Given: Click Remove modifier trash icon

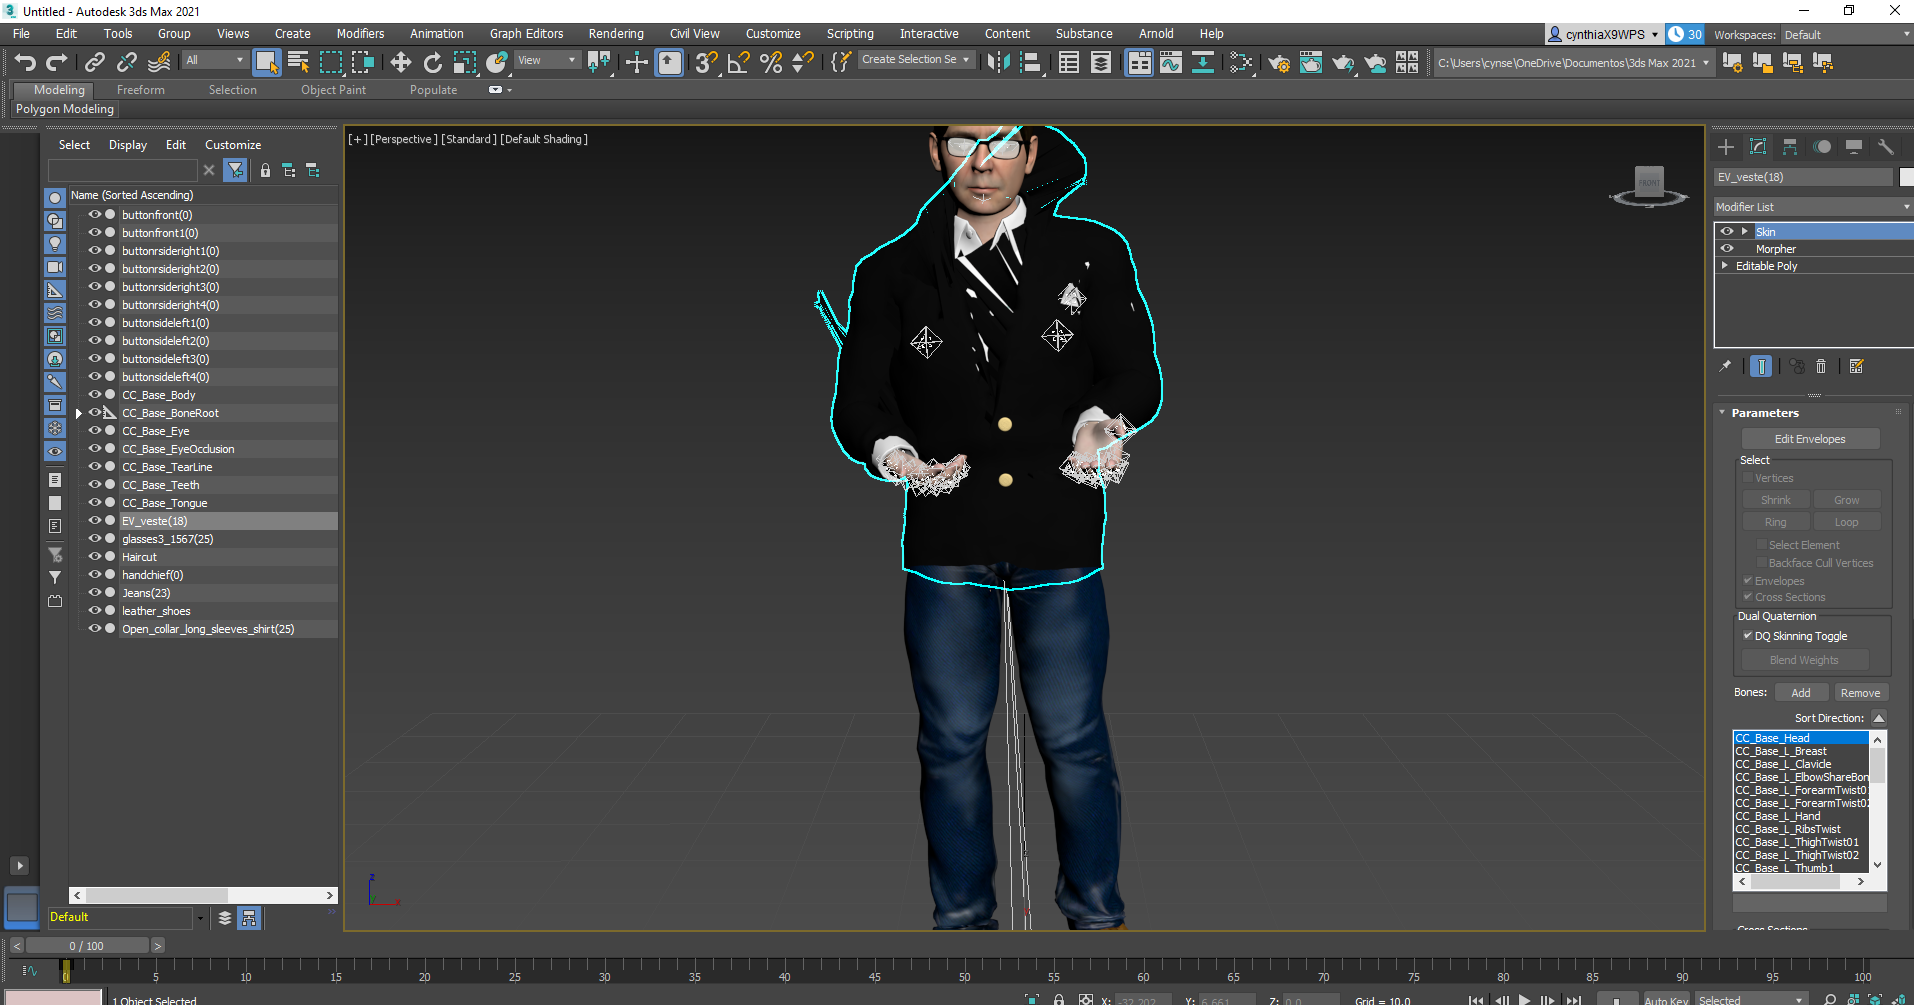Looking at the screenshot, I should coord(1821,366).
